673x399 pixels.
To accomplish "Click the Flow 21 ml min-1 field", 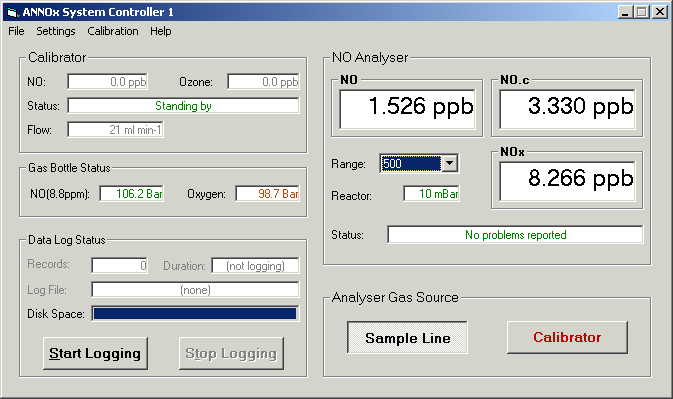I will 115,130.
